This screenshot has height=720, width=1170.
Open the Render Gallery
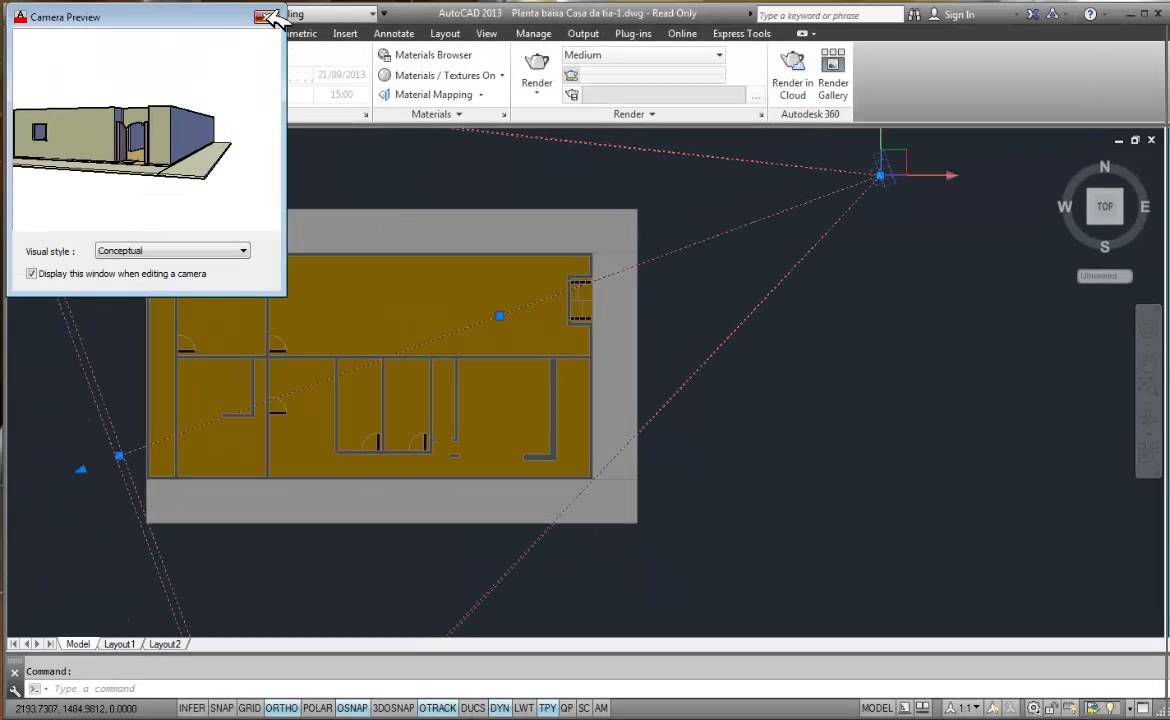pyautogui.click(x=833, y=75)
